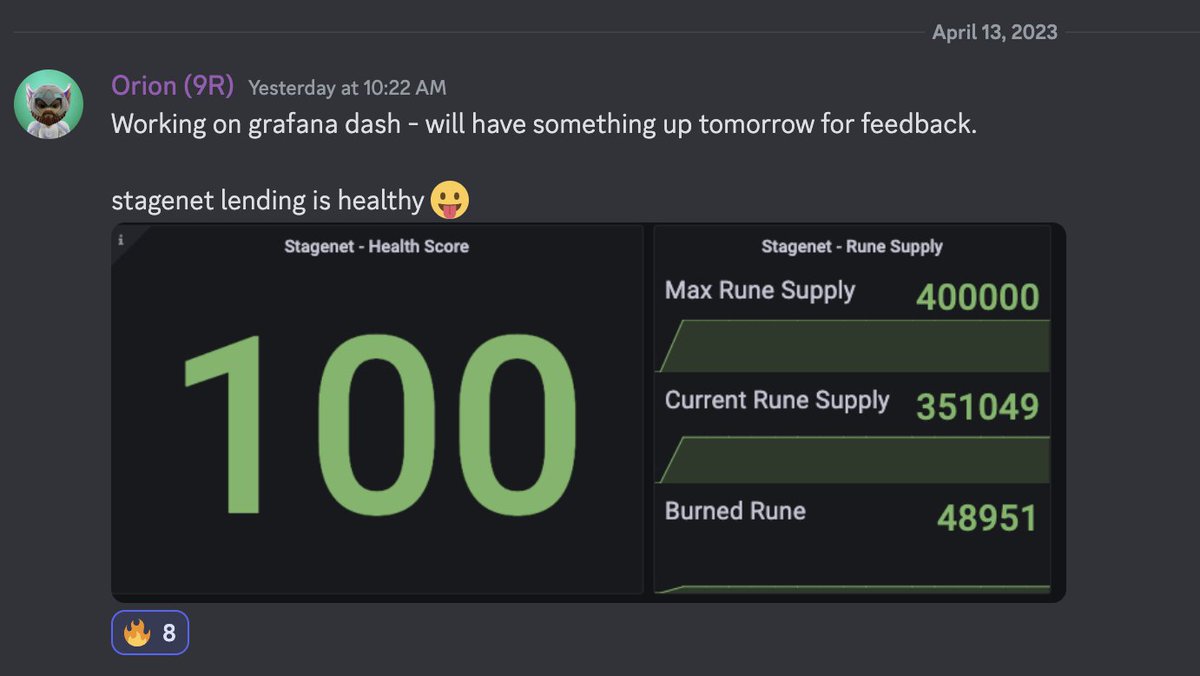
Task: Click the reaction count number 8
Action: pyautogui.click(x=169, y=633)
